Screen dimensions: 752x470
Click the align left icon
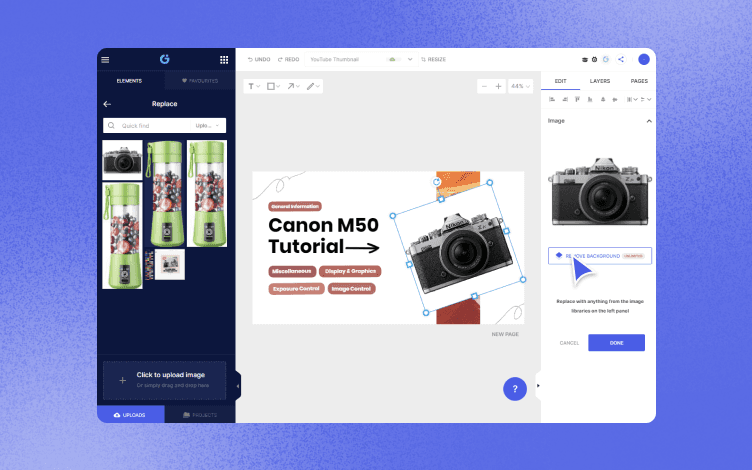pyautogui.click(x=552, y=99)
